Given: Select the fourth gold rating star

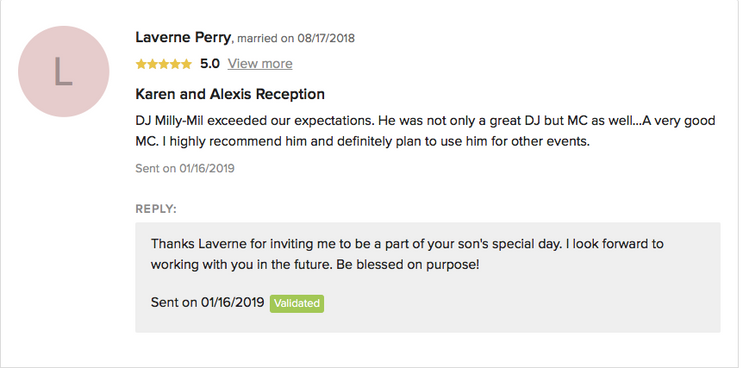Looking at the screenshot, I should (x=175, y=64).
